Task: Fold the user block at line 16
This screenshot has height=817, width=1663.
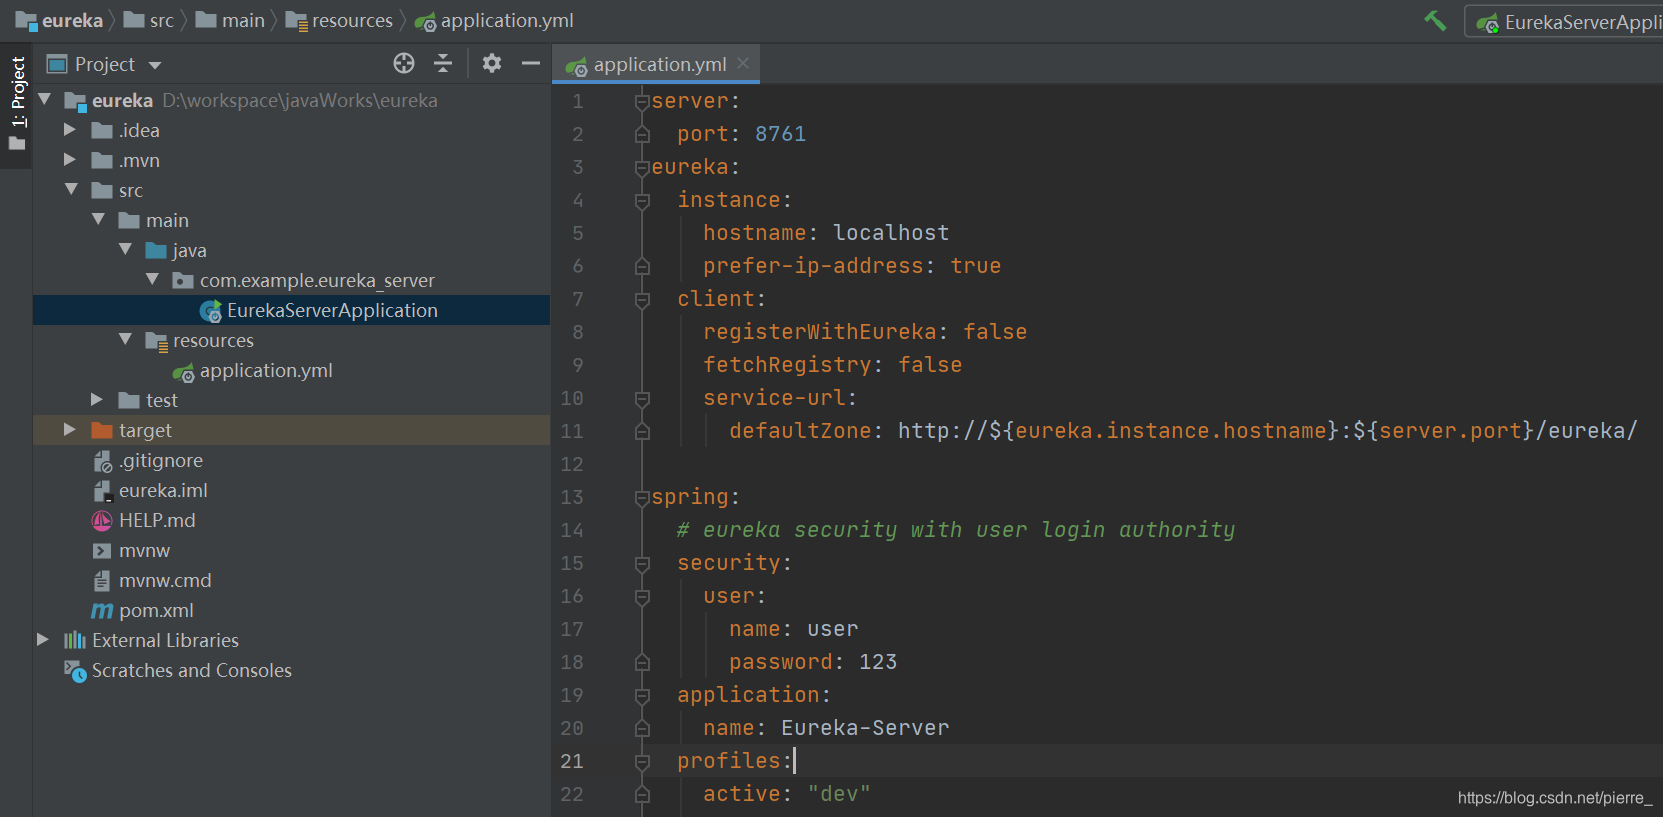Action: tap(642, 596)
